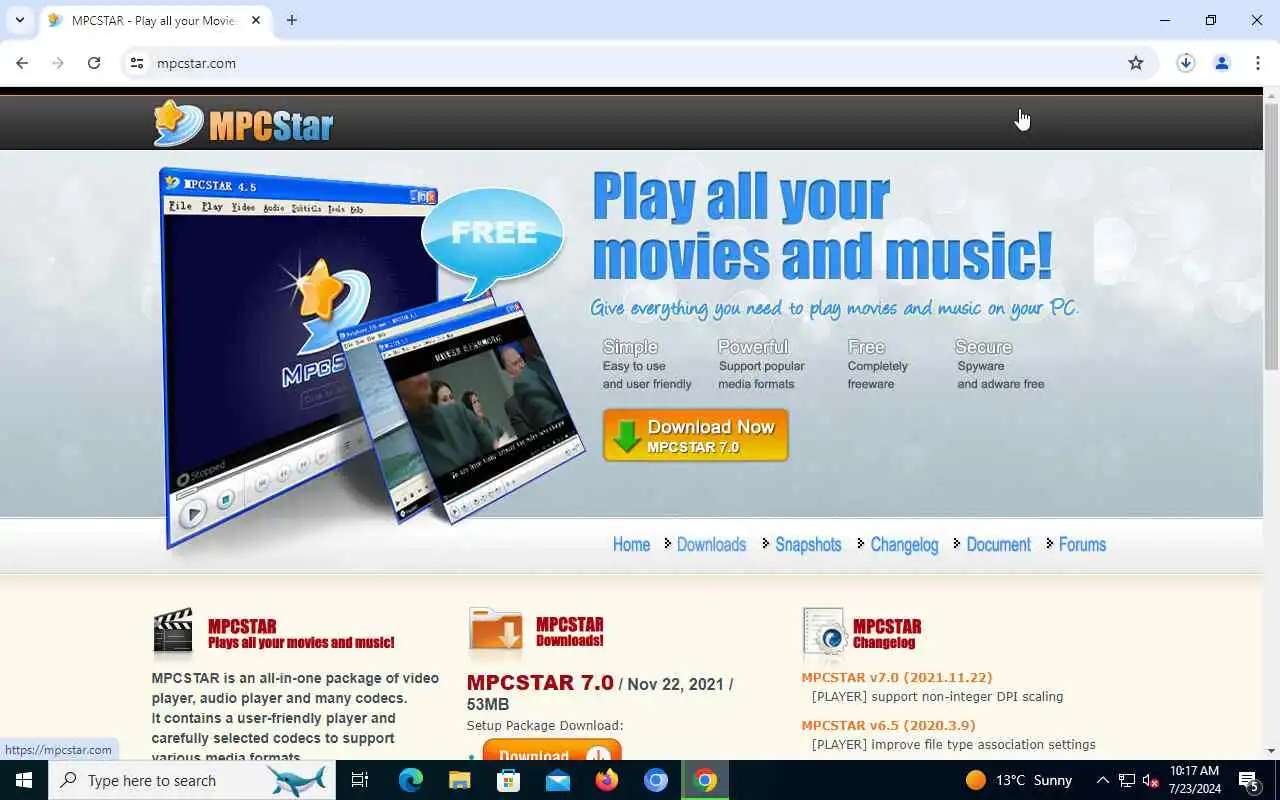Reload the mpcstar.com page

pyautogui.click(x=94, y=63)
